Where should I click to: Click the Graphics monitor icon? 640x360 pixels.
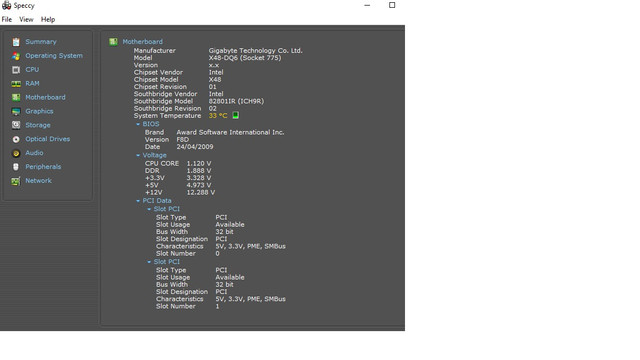pyautogui.click(x=16, y=111)
